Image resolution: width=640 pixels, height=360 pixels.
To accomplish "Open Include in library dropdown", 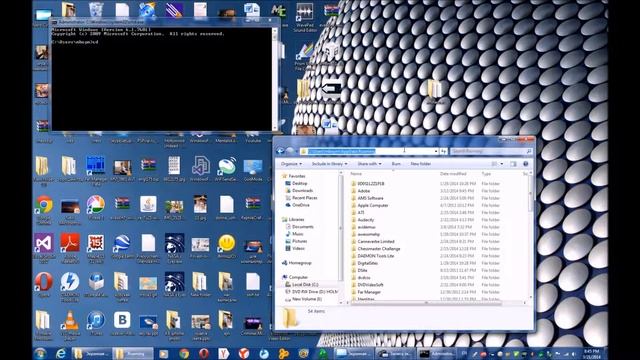I will (329, 164).
